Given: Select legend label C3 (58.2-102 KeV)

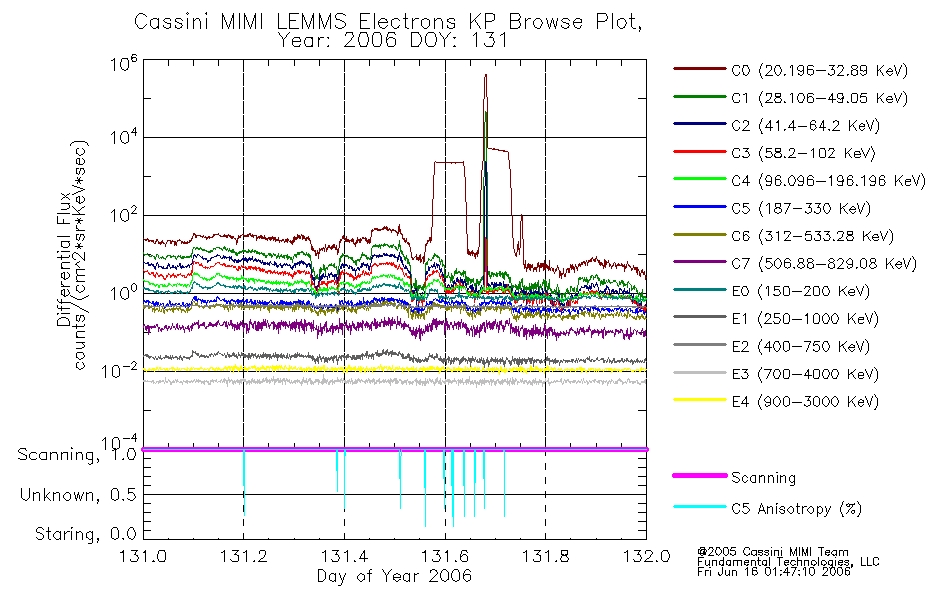Looking at the screenshot, I should click(803, 153).
